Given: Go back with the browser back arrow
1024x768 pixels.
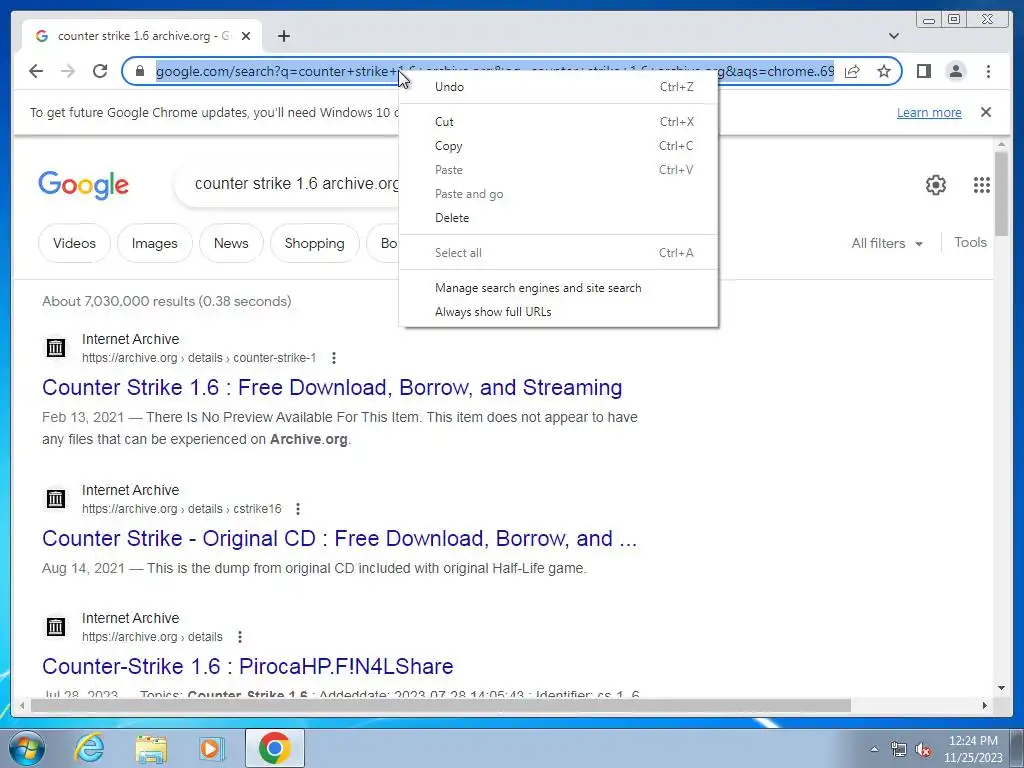Looking at the screenshot, I should pos(36,71).
